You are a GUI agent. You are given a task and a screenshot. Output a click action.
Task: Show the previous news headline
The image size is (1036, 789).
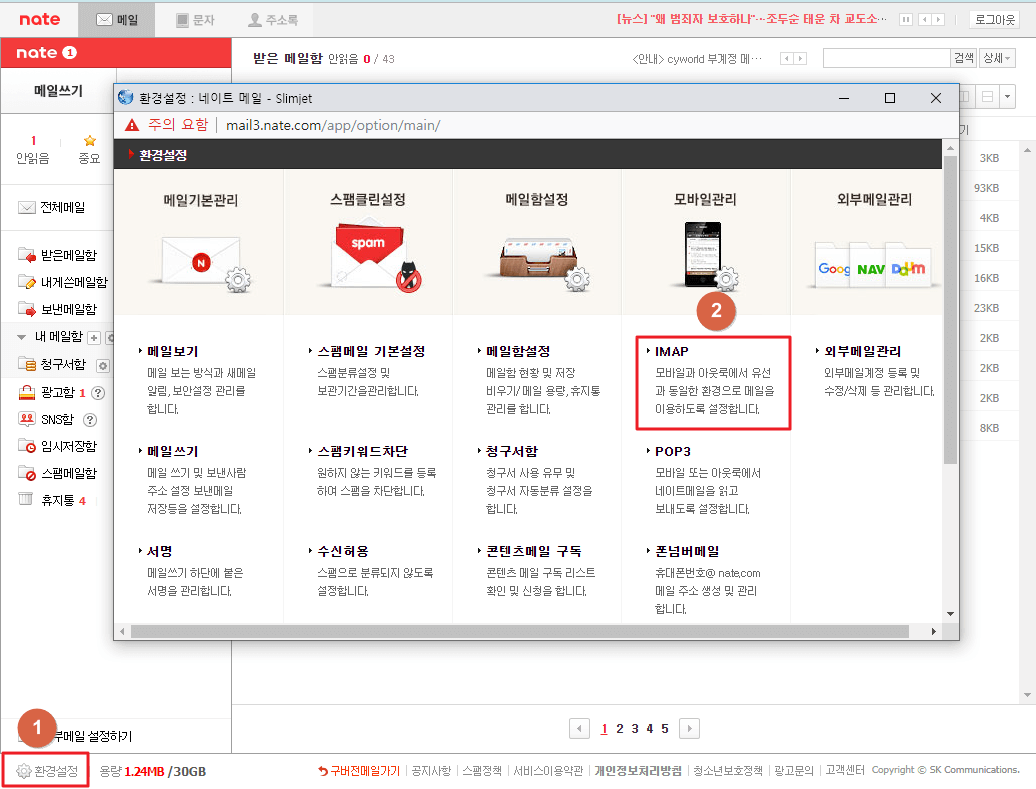pyautogui.click(x=924, y=20)
